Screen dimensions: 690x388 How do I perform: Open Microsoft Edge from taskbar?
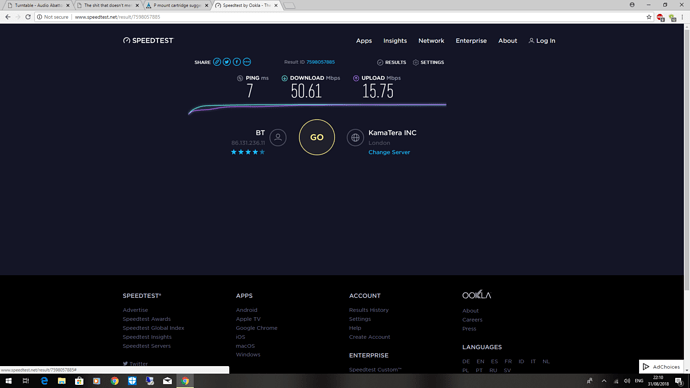44,381
